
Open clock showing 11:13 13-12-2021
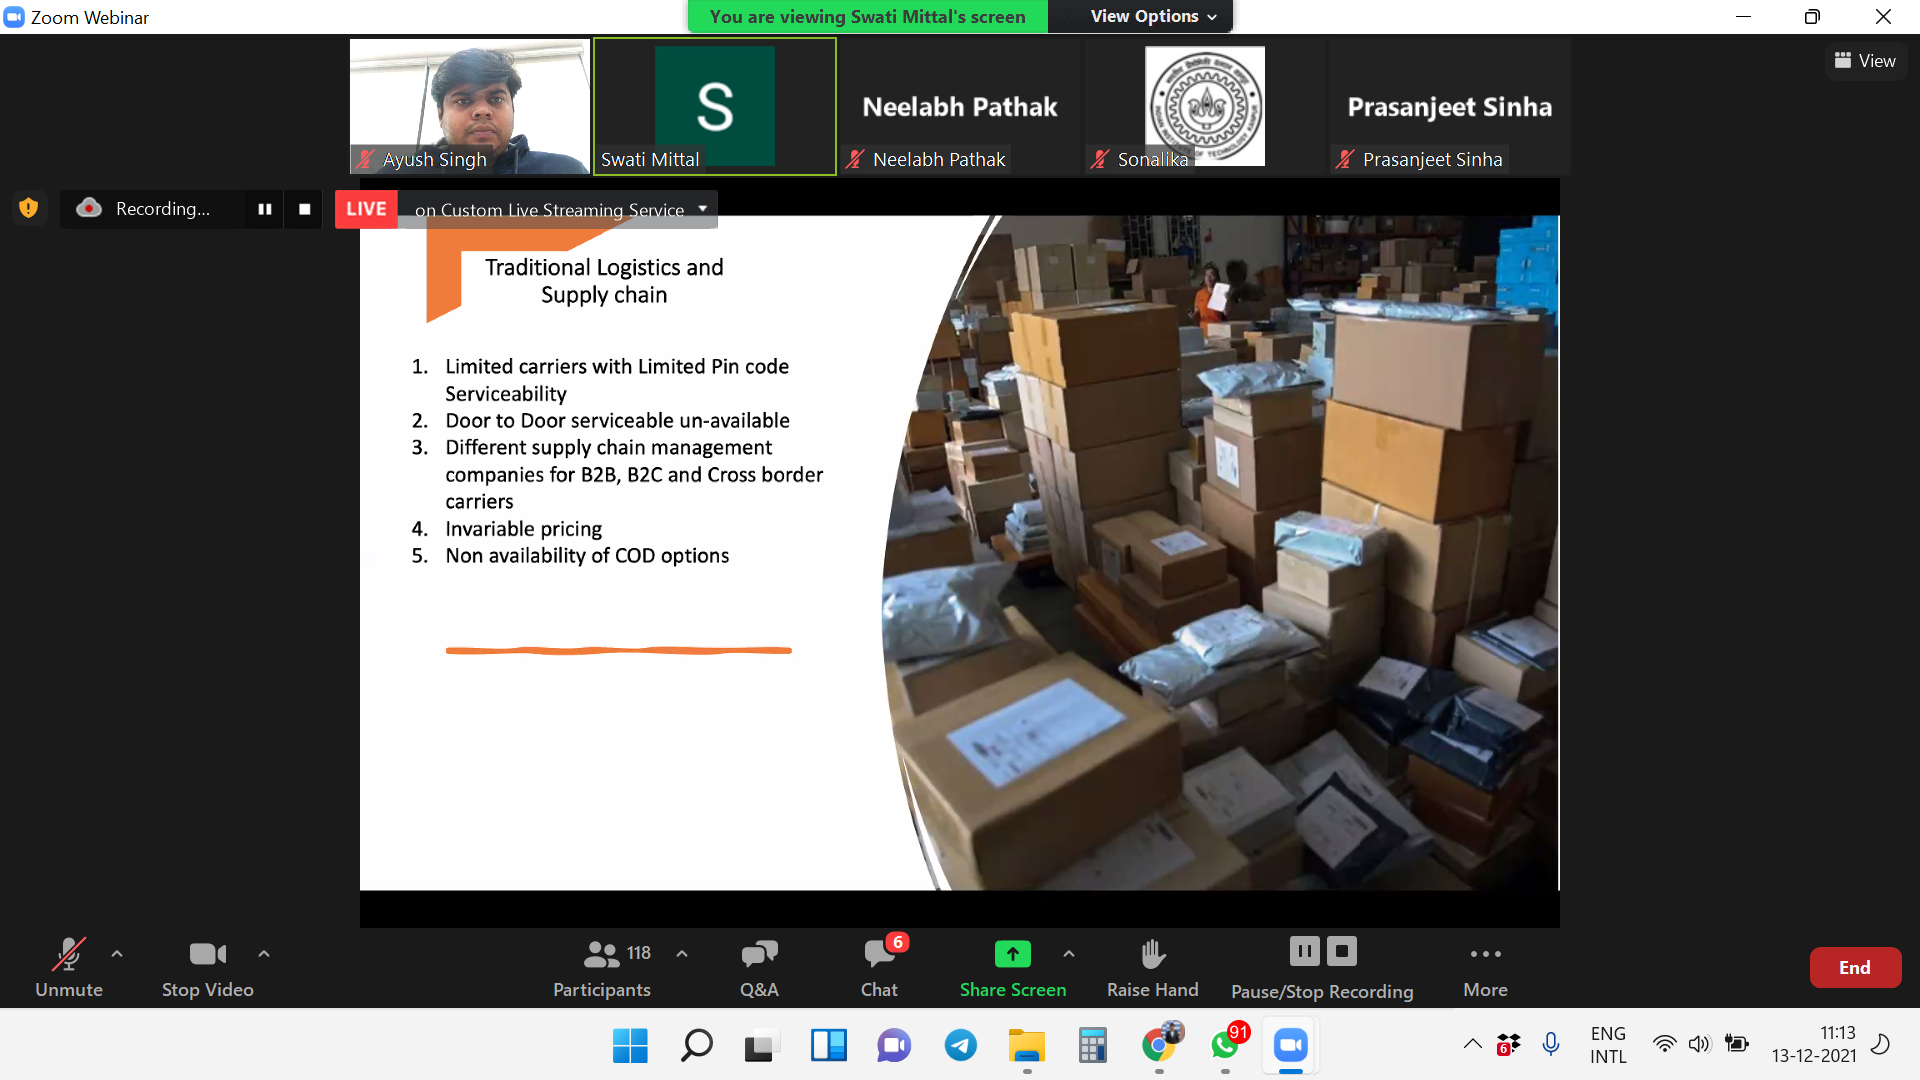[x=1814, y=1045]
